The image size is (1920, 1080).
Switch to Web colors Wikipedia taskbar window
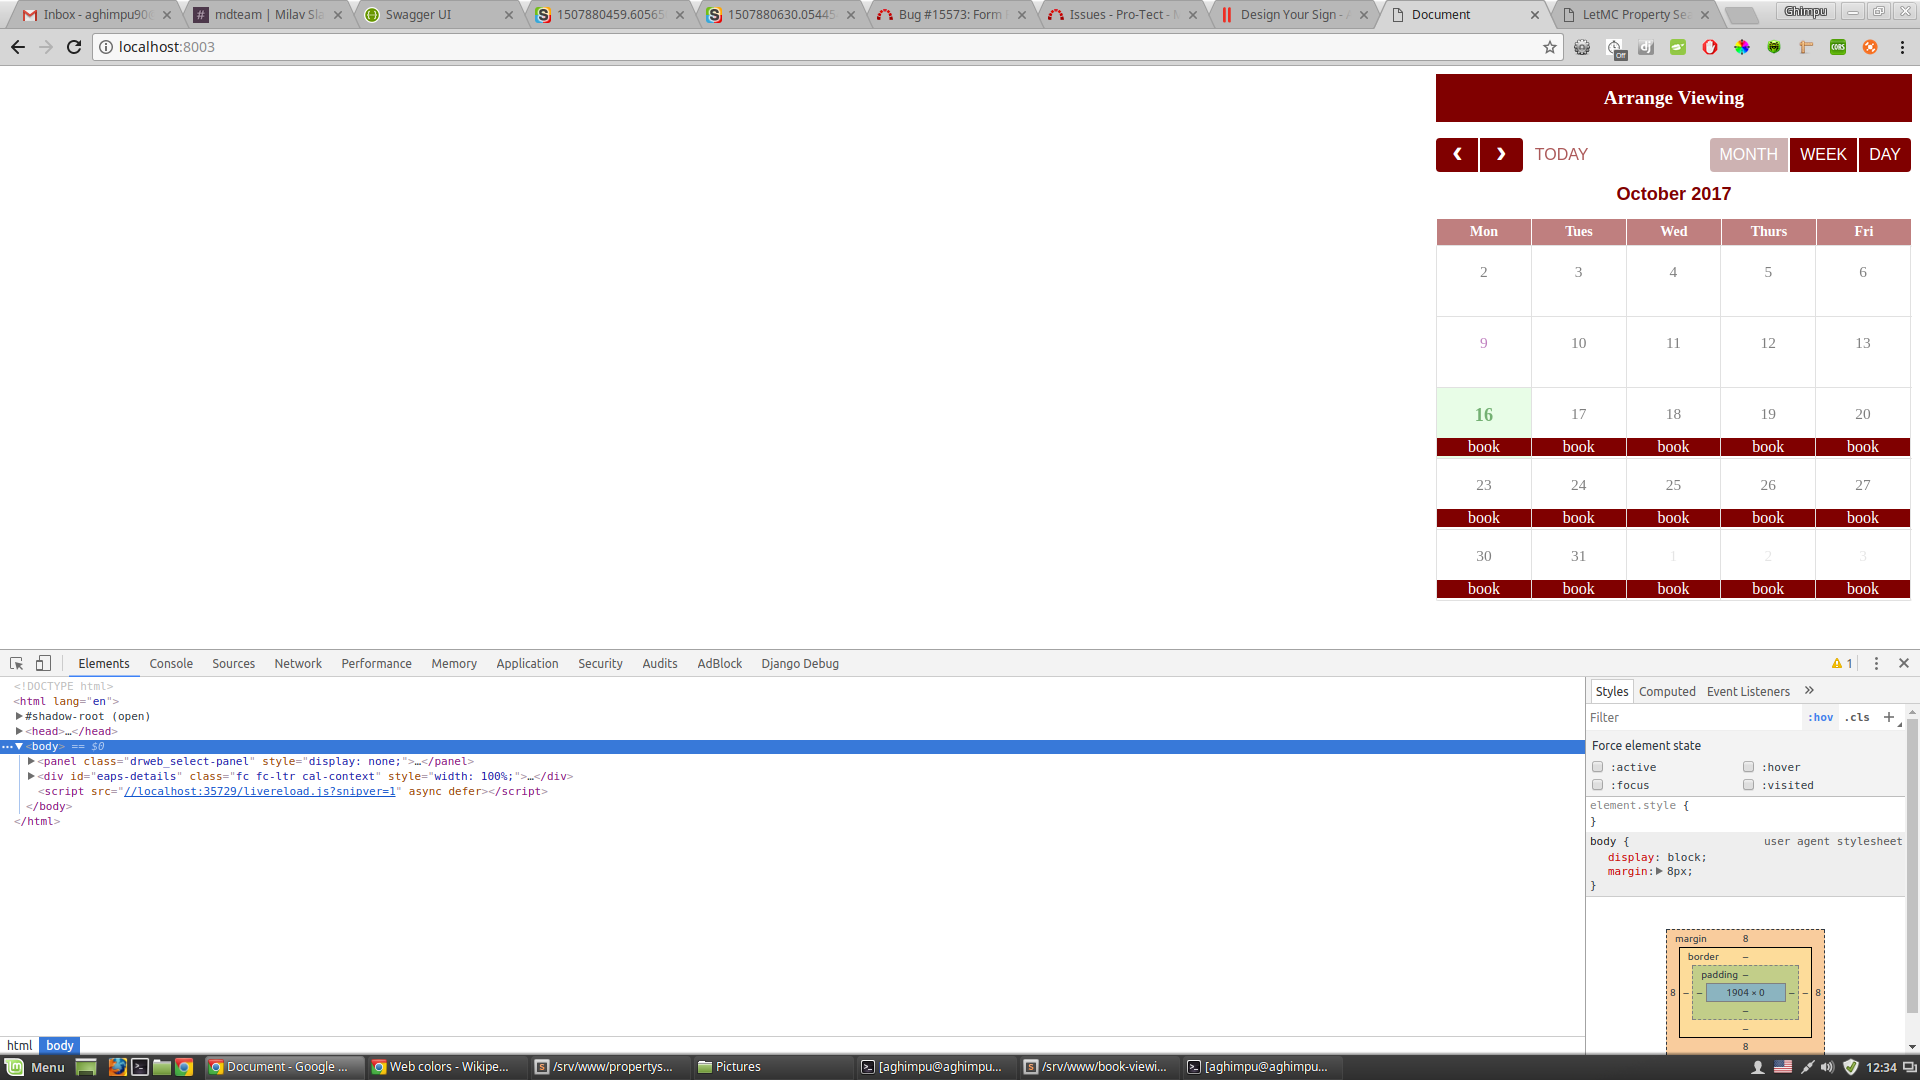point(447,1067)
